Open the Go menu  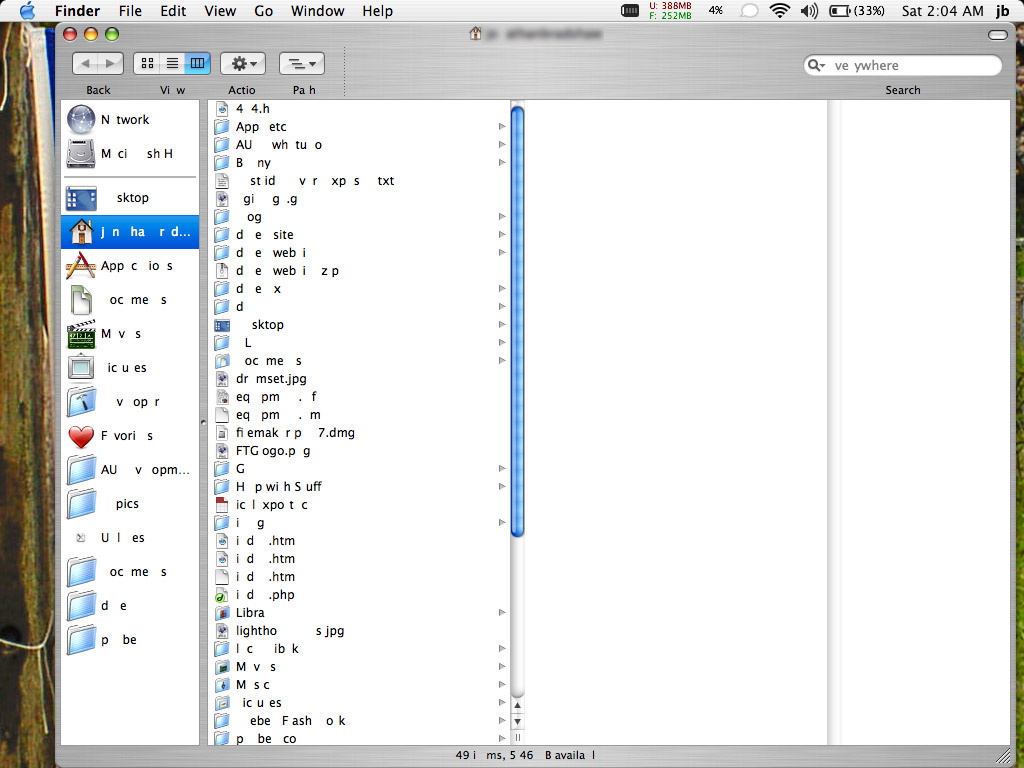pos(264,11)
